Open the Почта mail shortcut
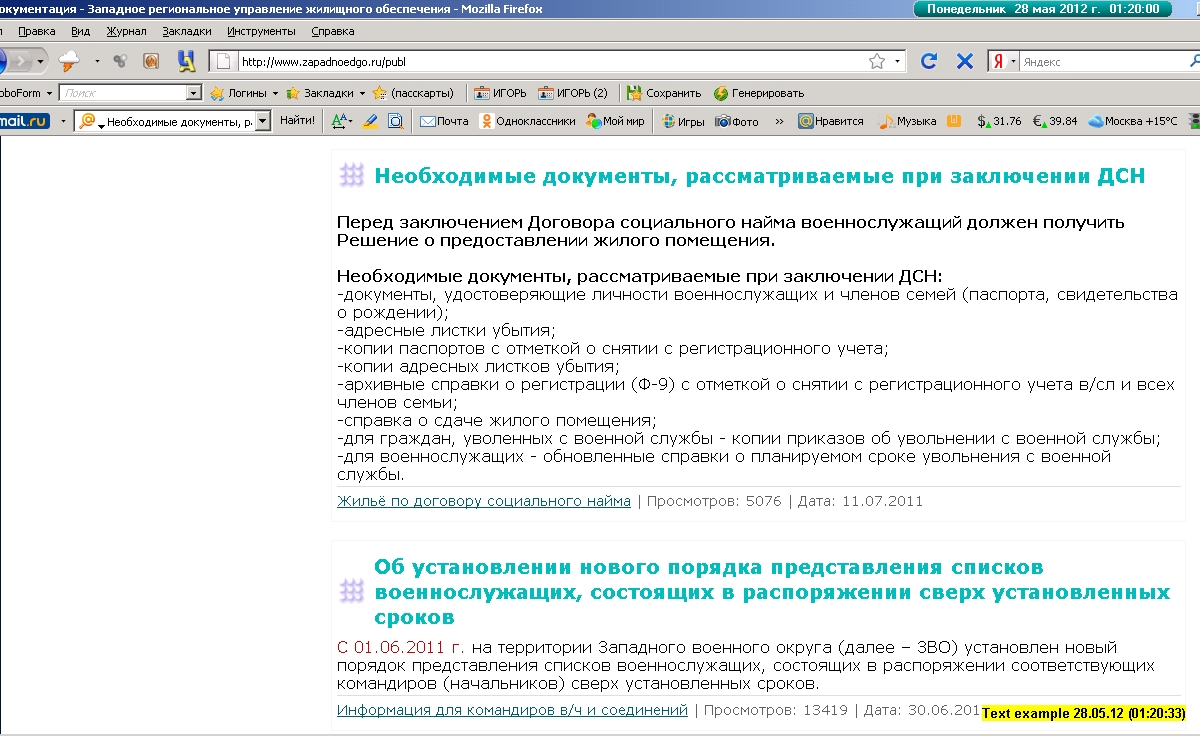1200x736 pixels. point(444,121)
